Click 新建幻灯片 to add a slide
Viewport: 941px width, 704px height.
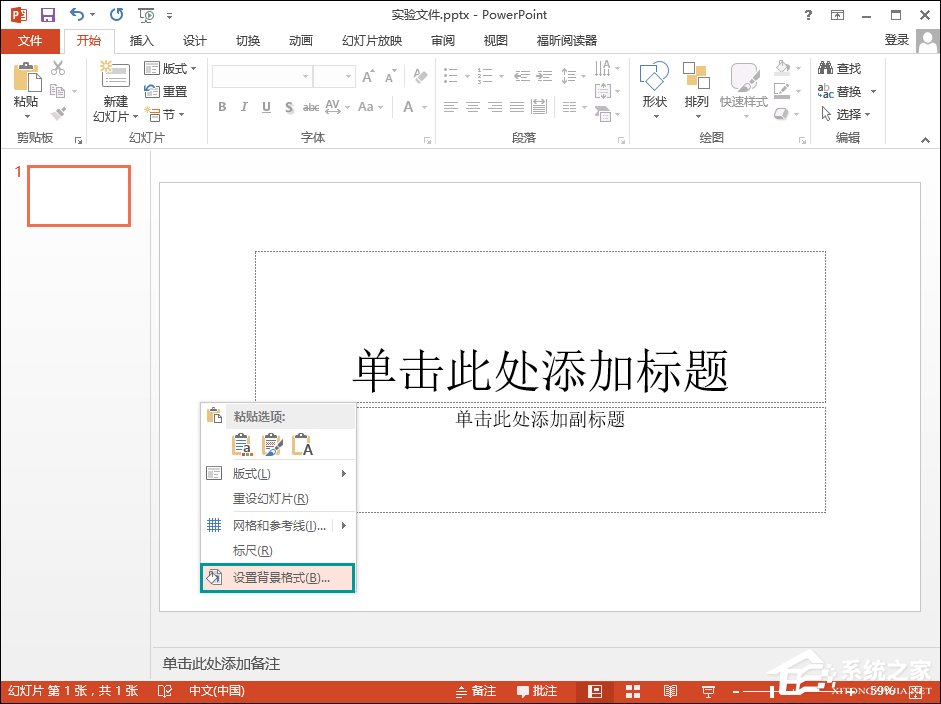114,90
